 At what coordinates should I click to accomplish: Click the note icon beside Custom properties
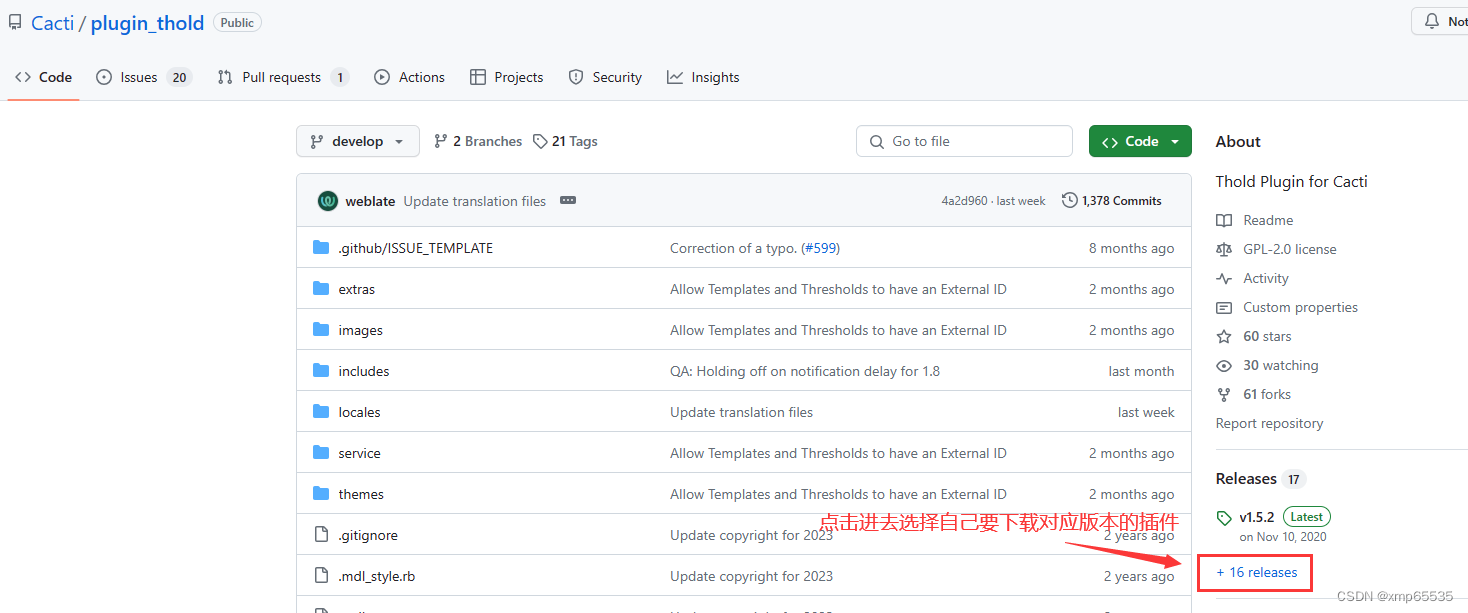[x=1224, y=307]
